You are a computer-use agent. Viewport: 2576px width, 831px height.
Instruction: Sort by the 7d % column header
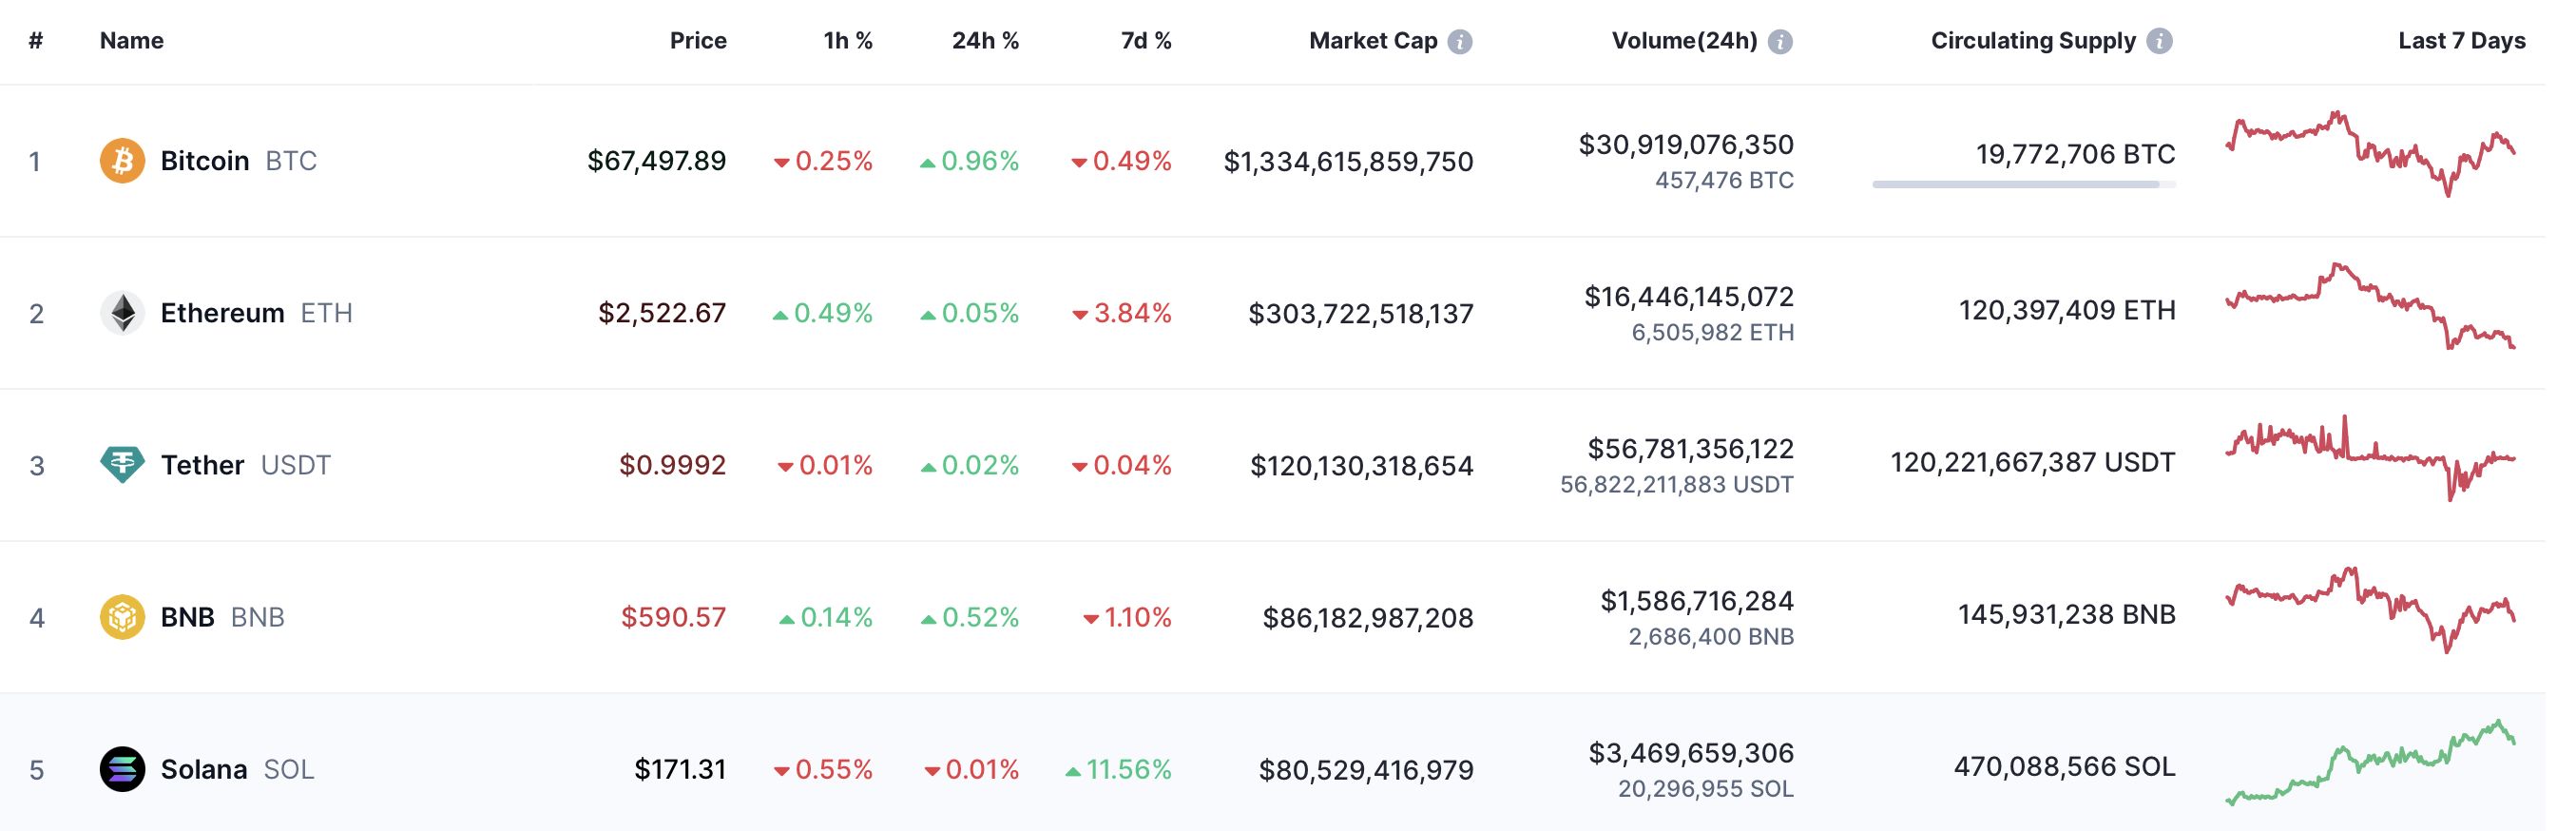tap(1145, 41)
